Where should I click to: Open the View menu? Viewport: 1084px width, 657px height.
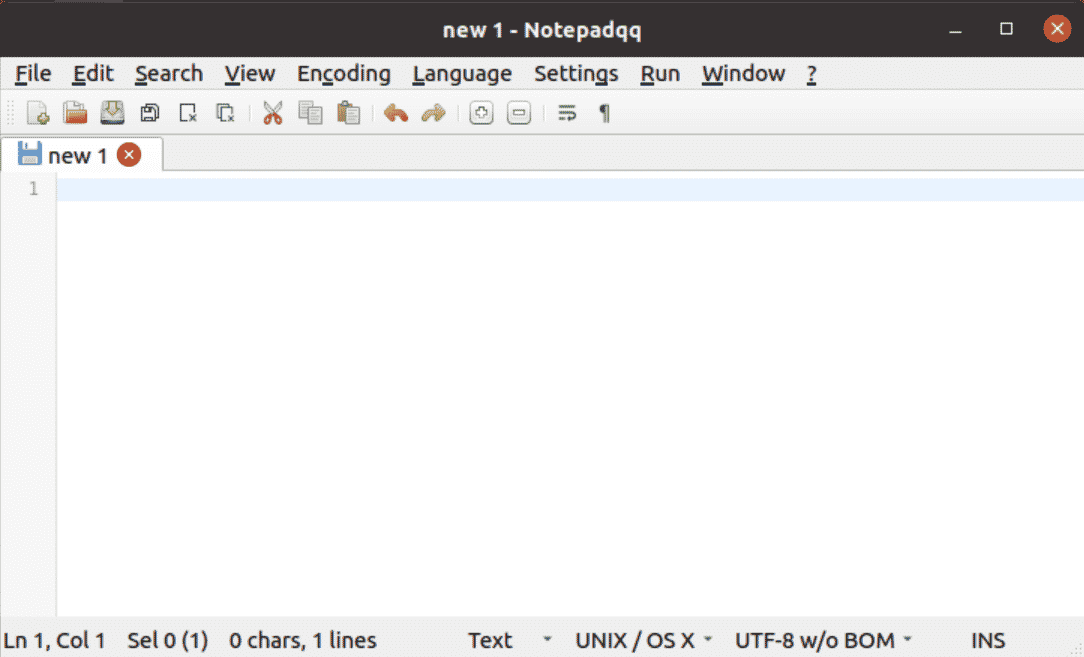pyautogui.click(x=250, y=73)
